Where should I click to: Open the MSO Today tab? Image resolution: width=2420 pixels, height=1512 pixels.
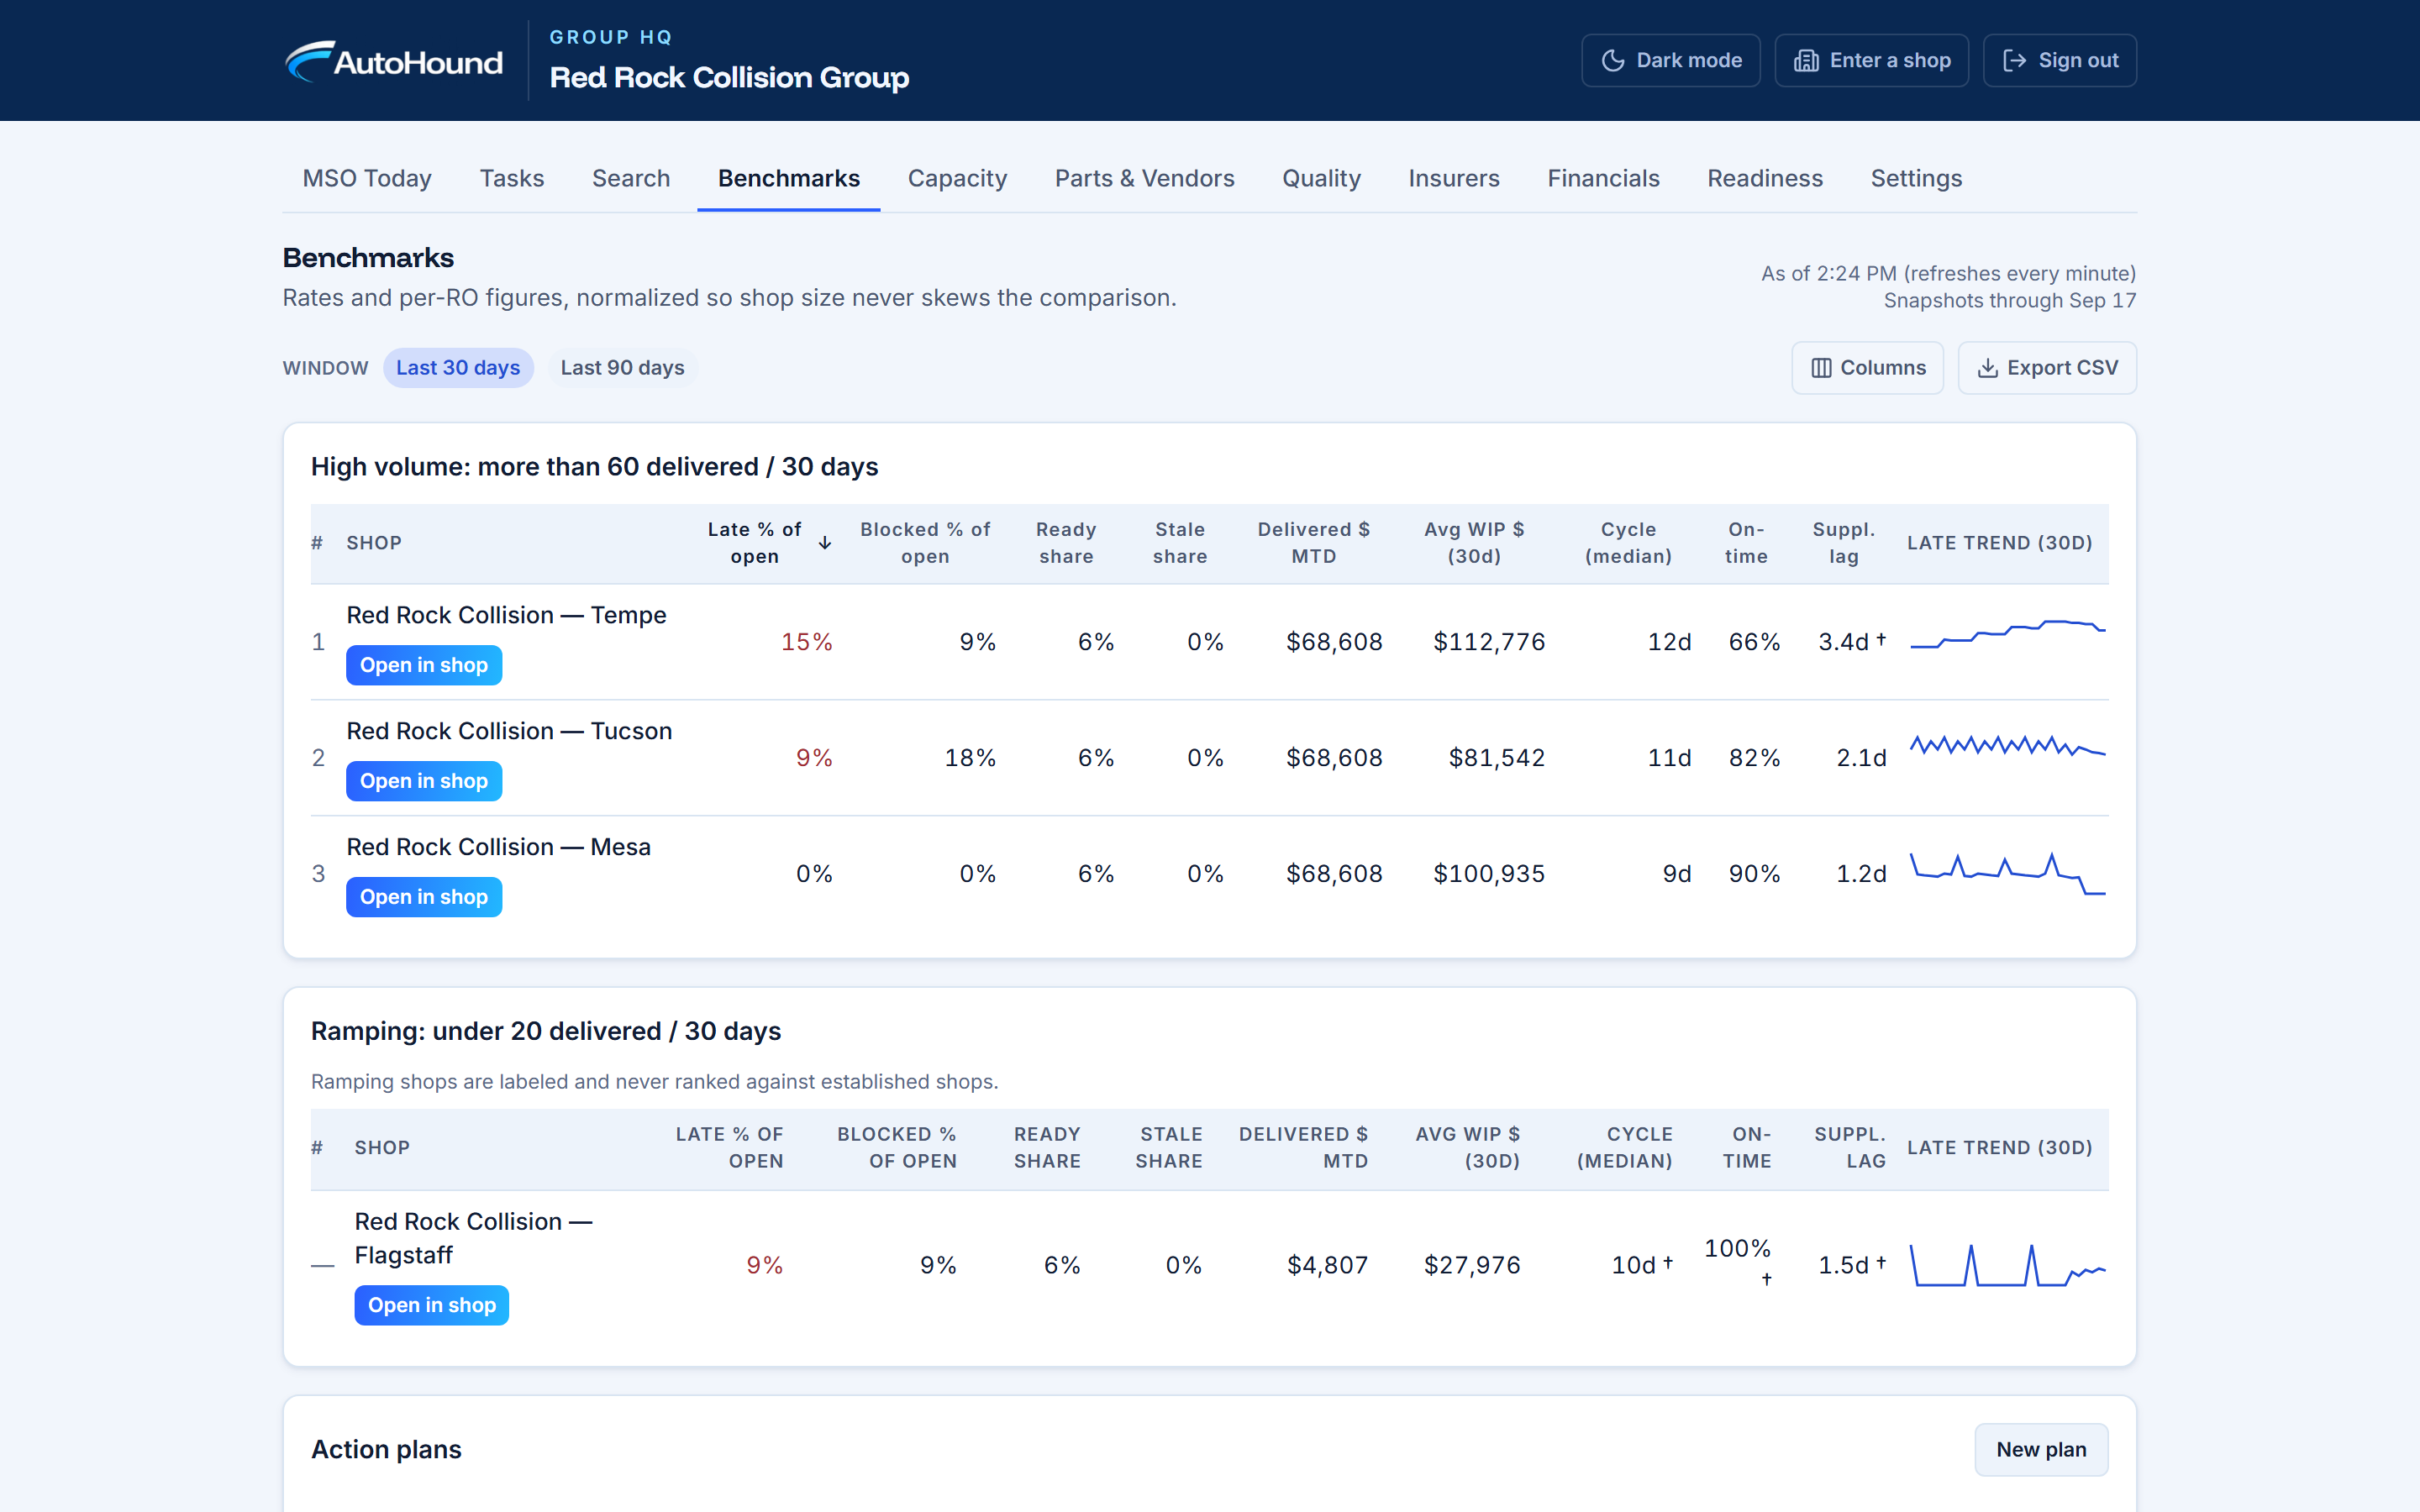(x=367, y=178)
